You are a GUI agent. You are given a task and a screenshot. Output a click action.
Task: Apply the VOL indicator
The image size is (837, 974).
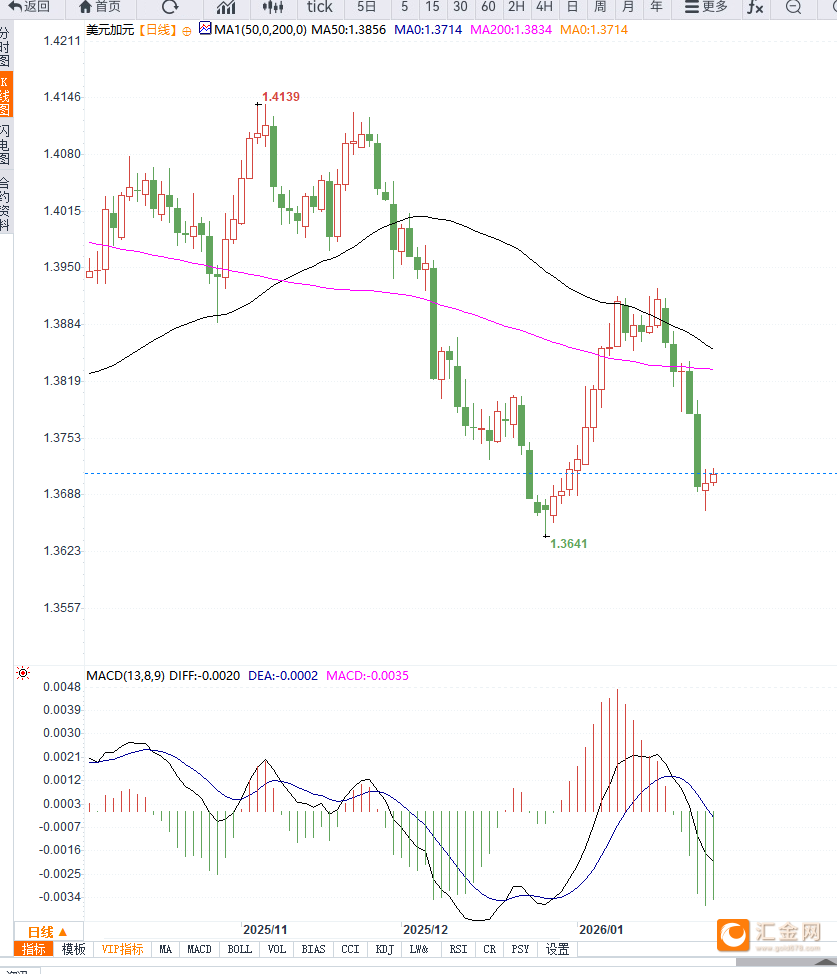pos(277,949)
